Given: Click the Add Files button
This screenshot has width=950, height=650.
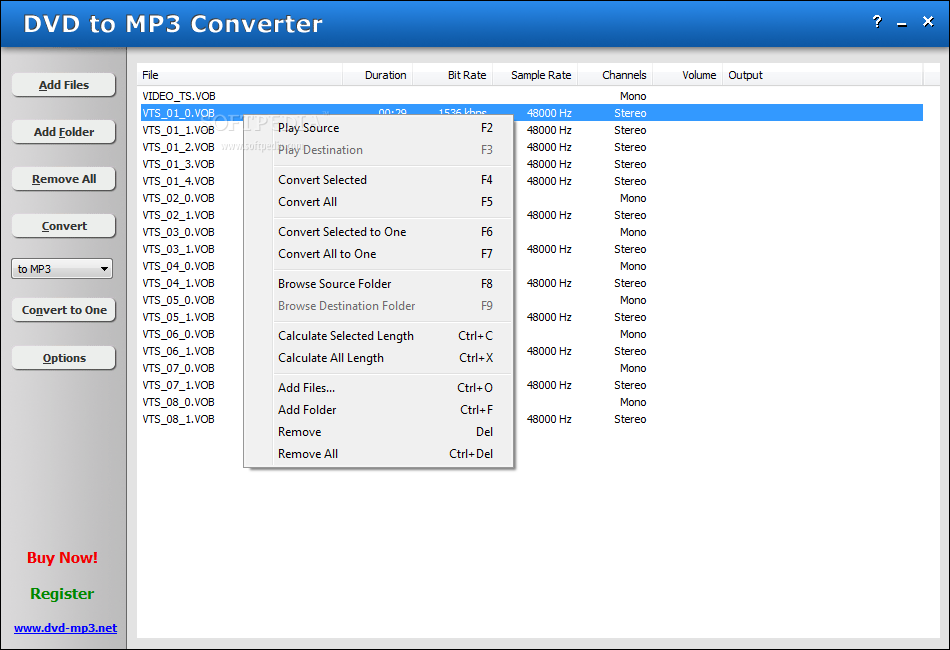Looking at the screenshot, I should (x=64, y=85).
